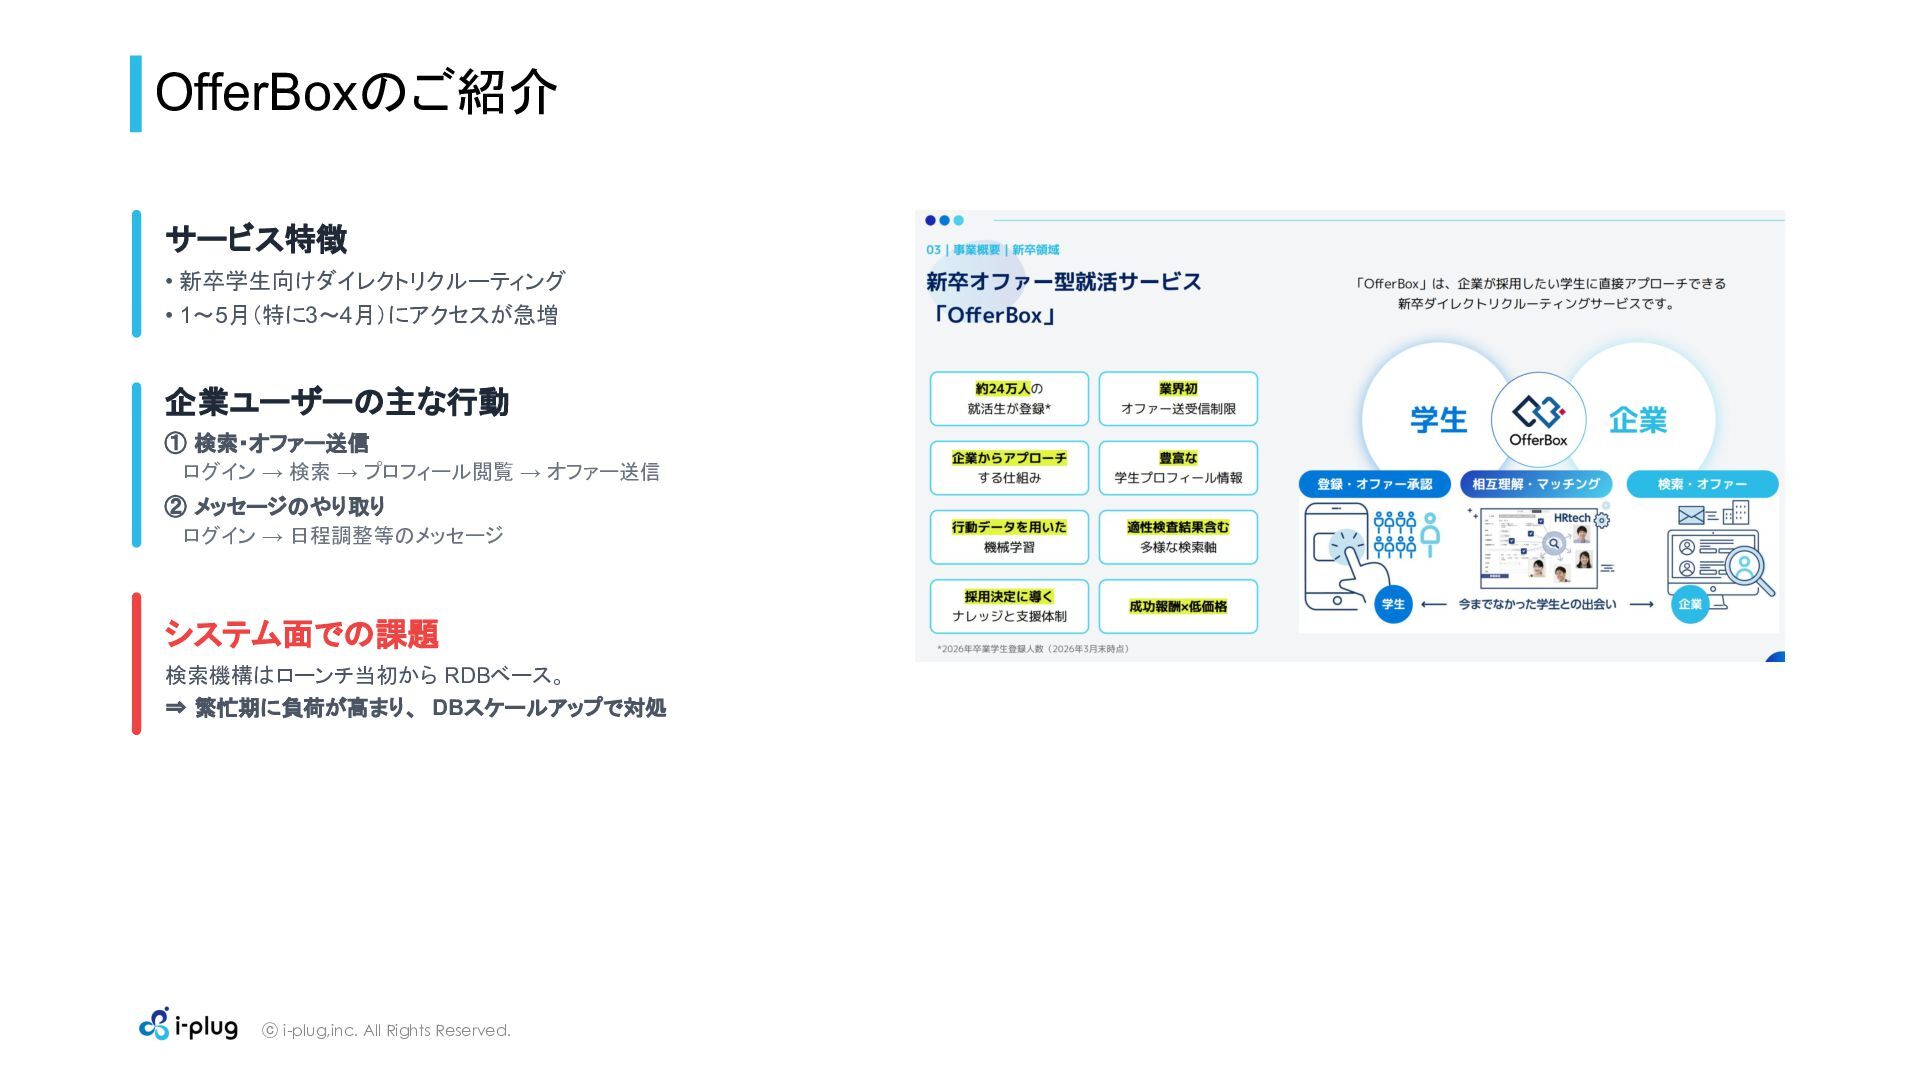
Task: Click the envelope icon above the computer
Action: [x=1691, y=515]
